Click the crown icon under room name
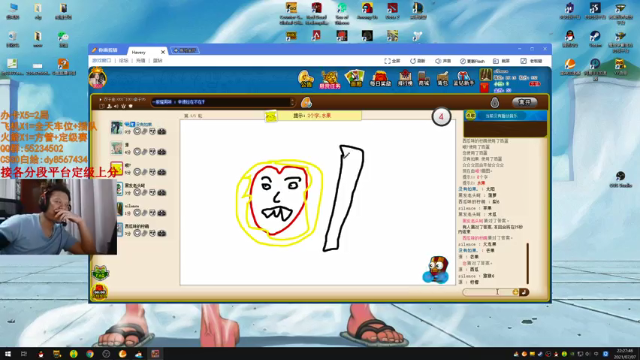The height and width of the screenshot is (360, 640). 123,106
